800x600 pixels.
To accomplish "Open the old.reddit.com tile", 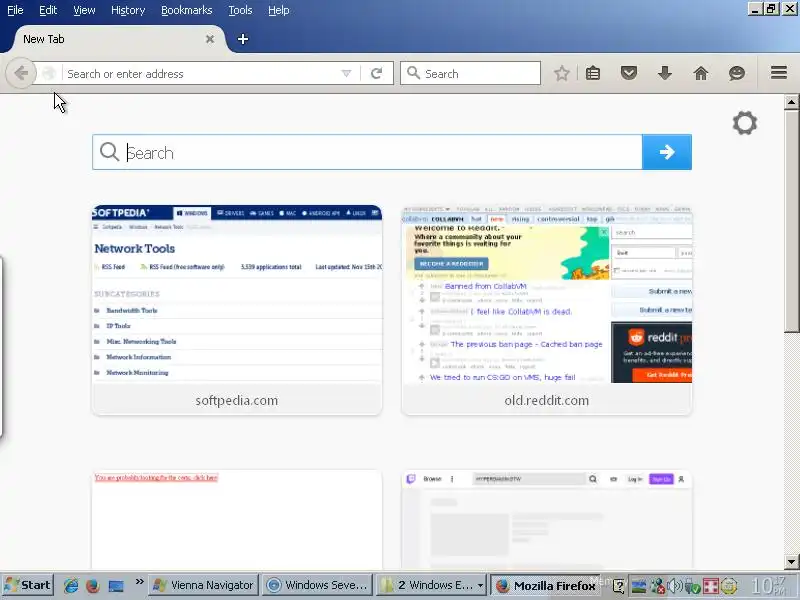I will [x=546, y=310].
